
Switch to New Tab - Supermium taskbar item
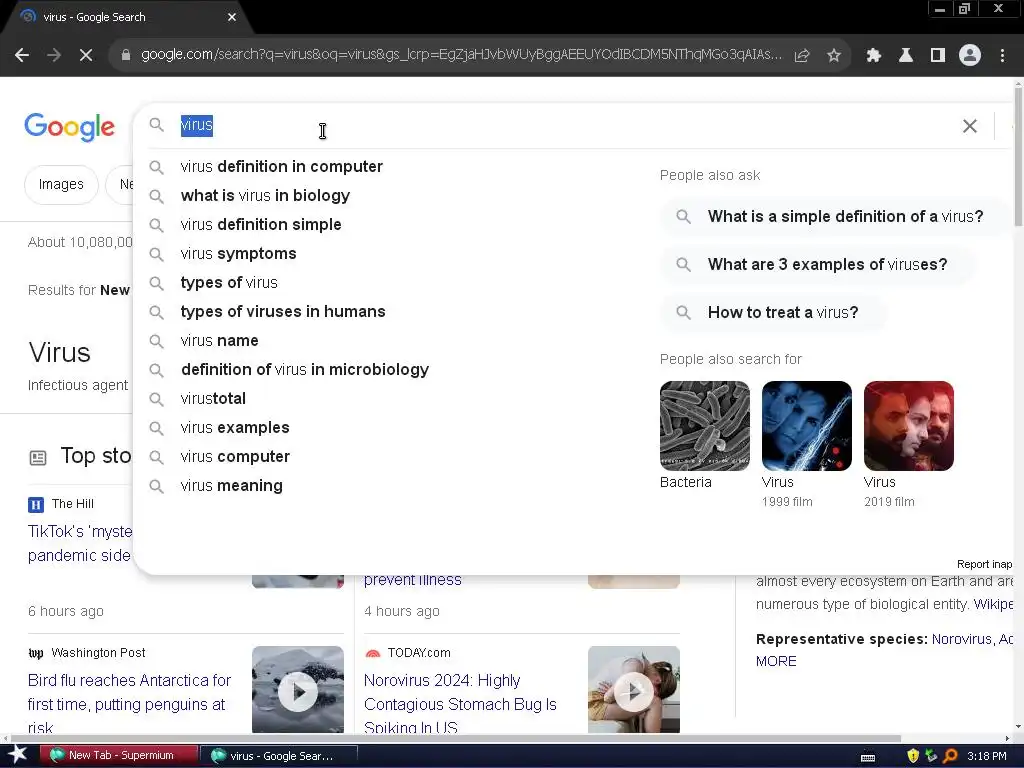119,756
